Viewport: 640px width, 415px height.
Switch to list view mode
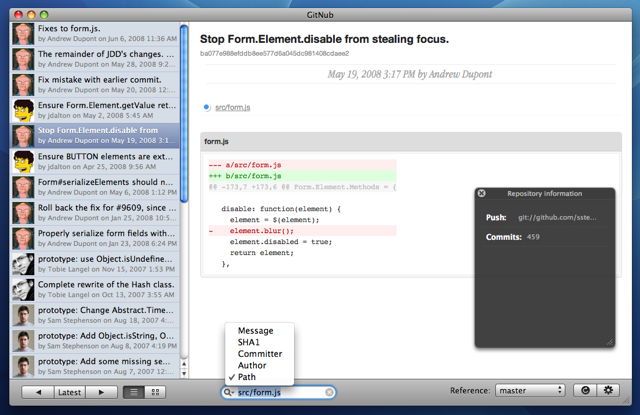pyautogui.click(x=134, y=392)
